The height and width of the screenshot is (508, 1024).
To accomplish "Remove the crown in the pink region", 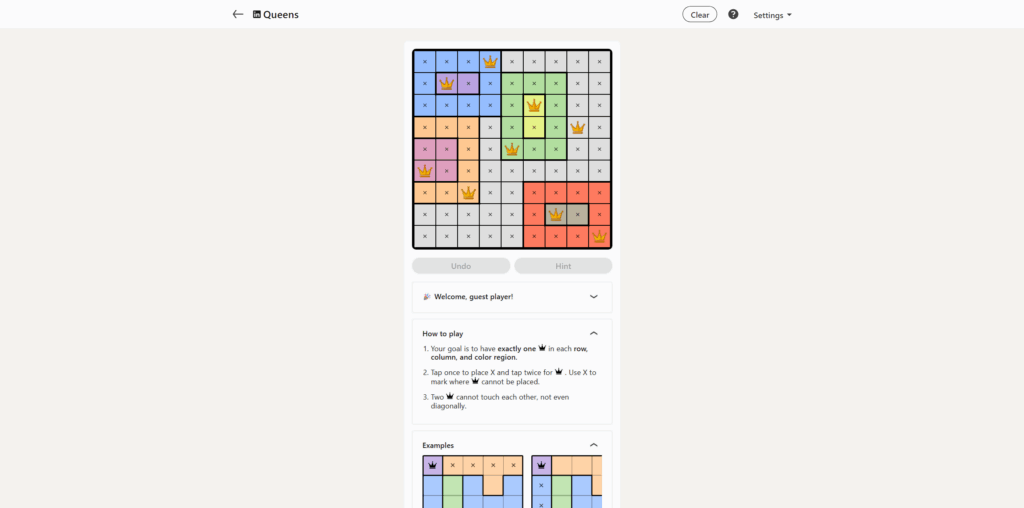I will pyautogui.click(x=424, y=171).
